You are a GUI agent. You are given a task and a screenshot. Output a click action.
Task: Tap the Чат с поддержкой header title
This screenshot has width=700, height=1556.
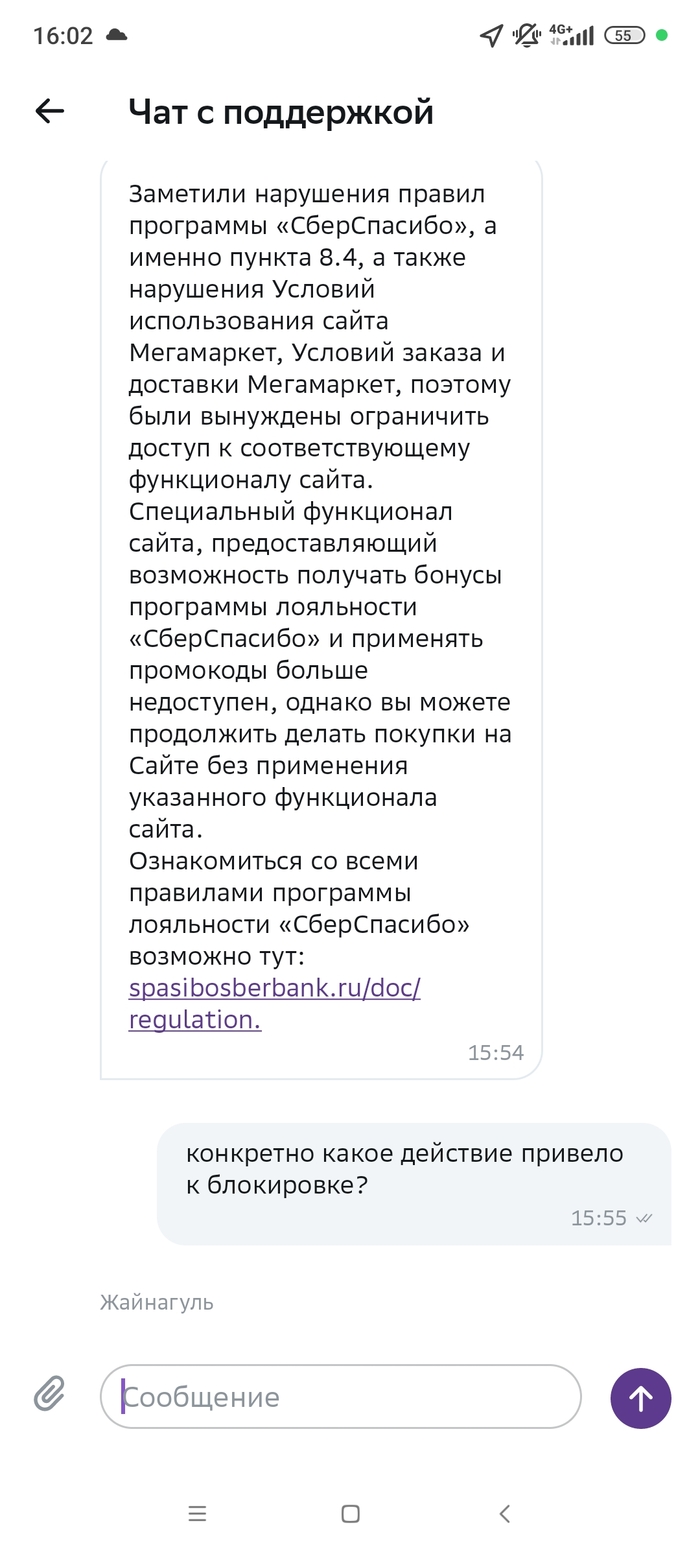[281, 112]
